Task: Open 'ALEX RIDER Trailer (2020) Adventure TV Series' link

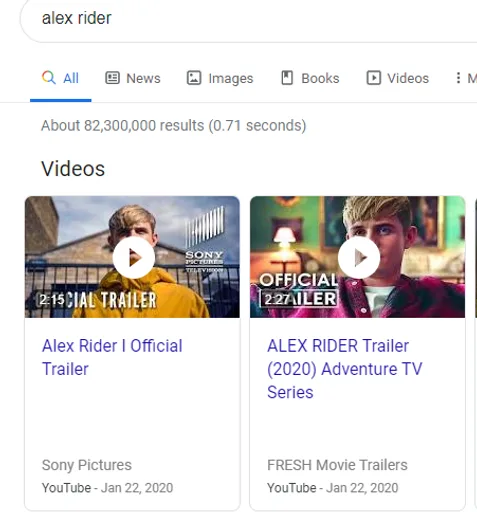Action: (345, 369)
